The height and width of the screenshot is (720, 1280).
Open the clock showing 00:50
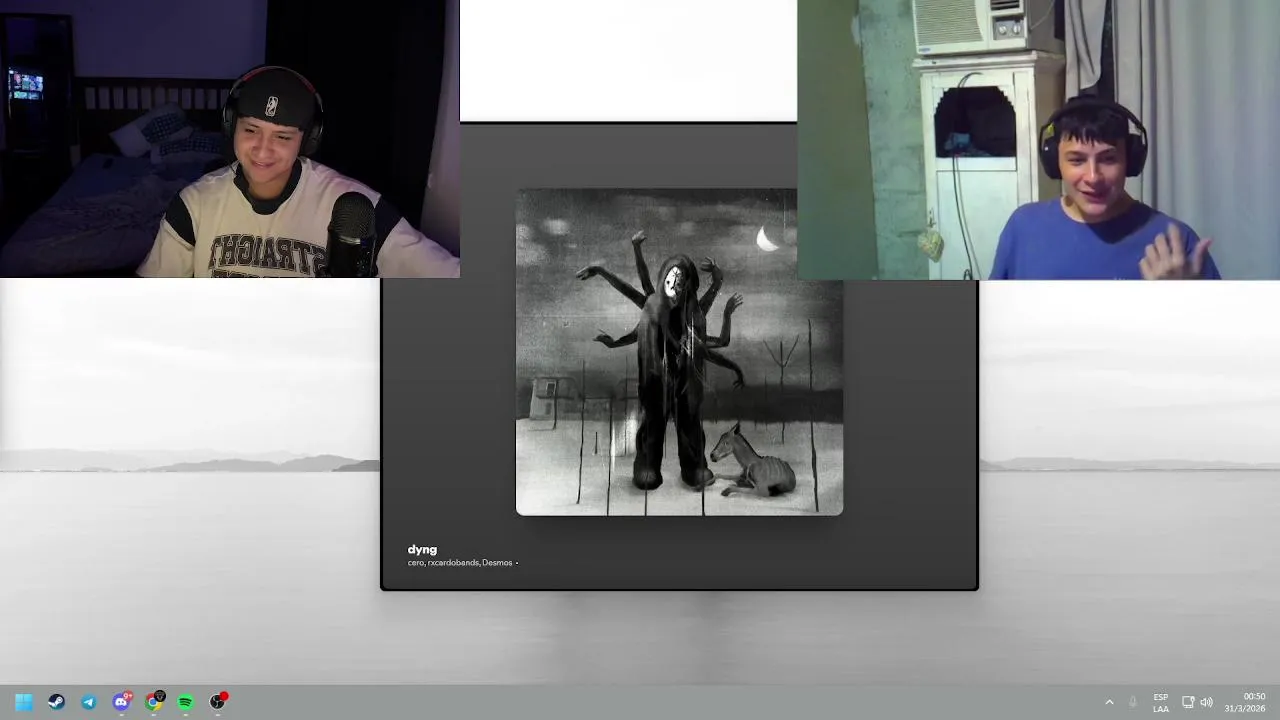(1247, 702)
